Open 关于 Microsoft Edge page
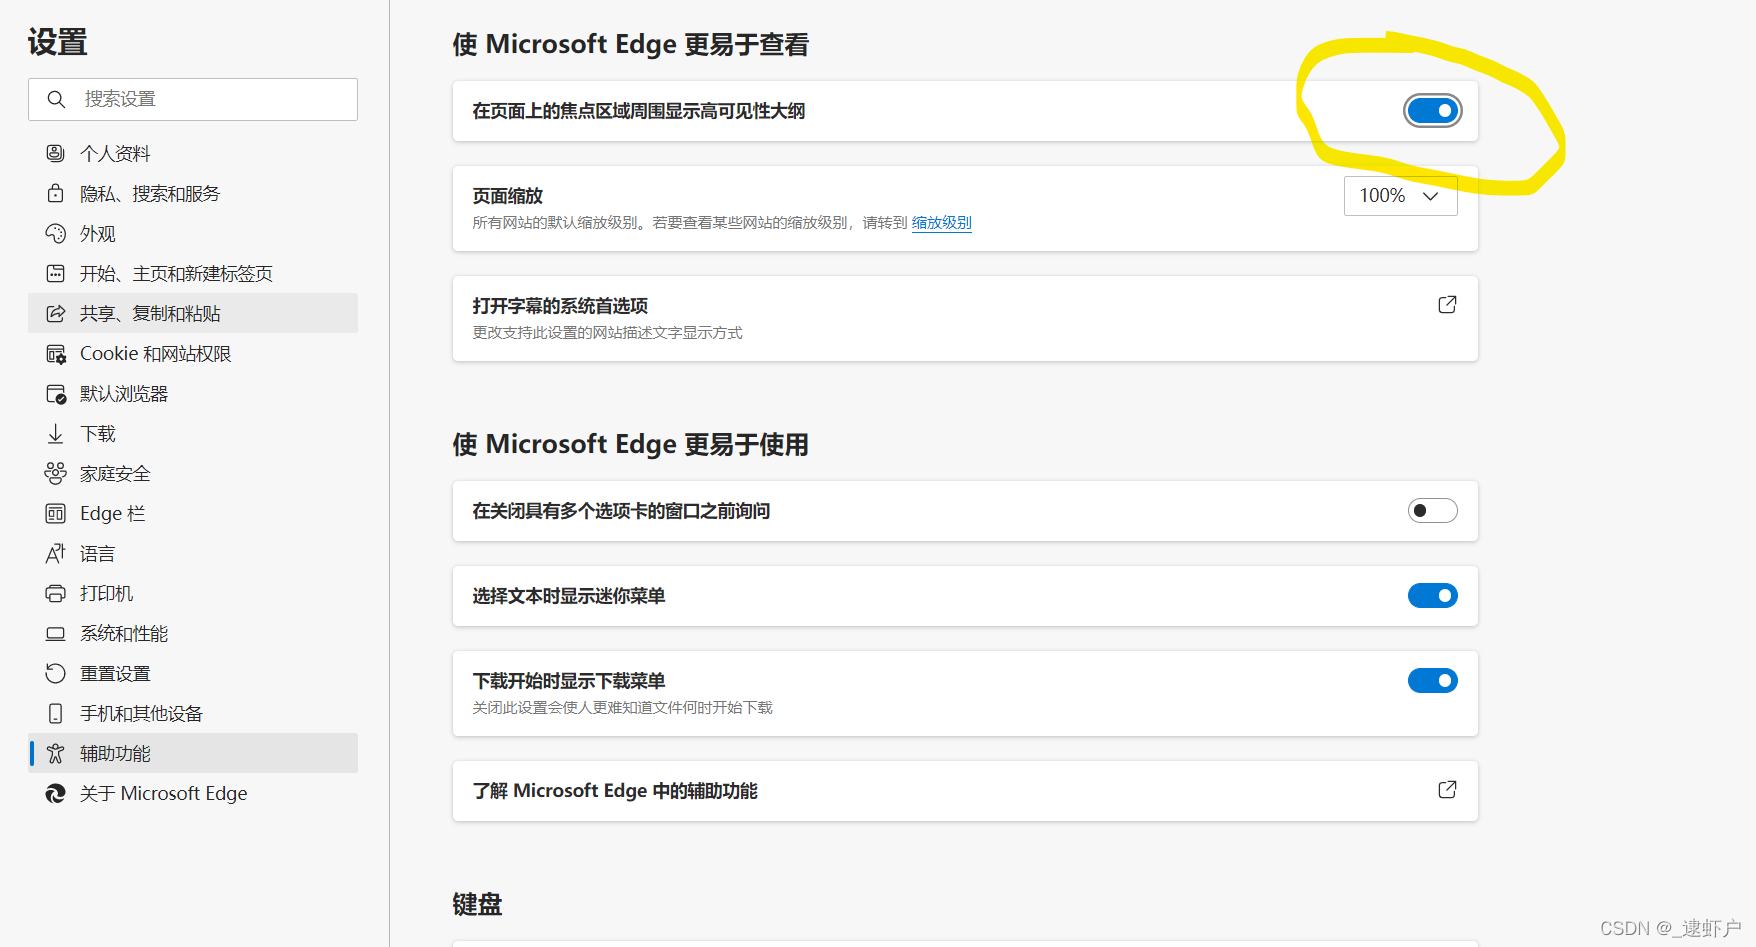 193,793
